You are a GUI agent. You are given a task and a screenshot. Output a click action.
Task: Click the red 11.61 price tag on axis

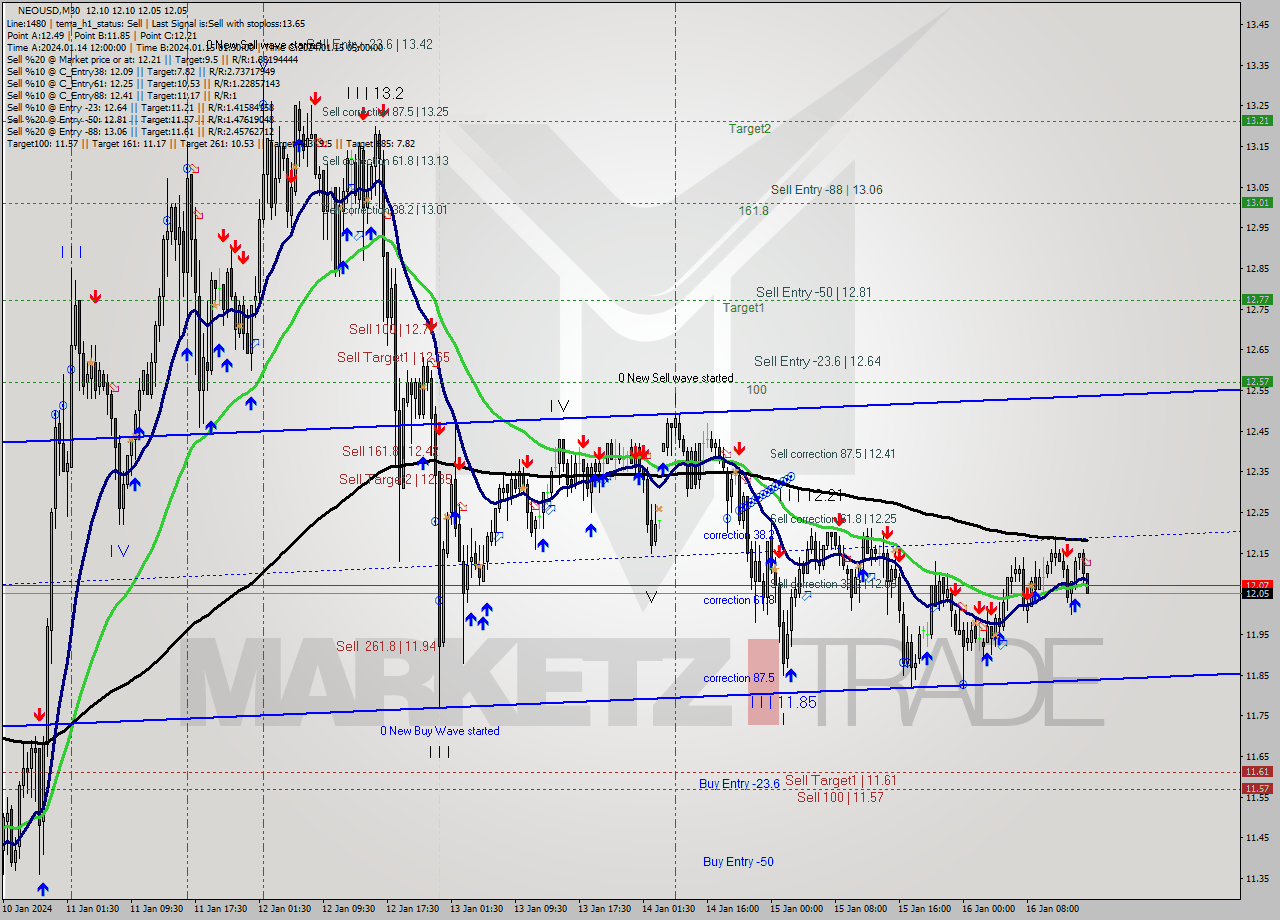coord(1256,771)
